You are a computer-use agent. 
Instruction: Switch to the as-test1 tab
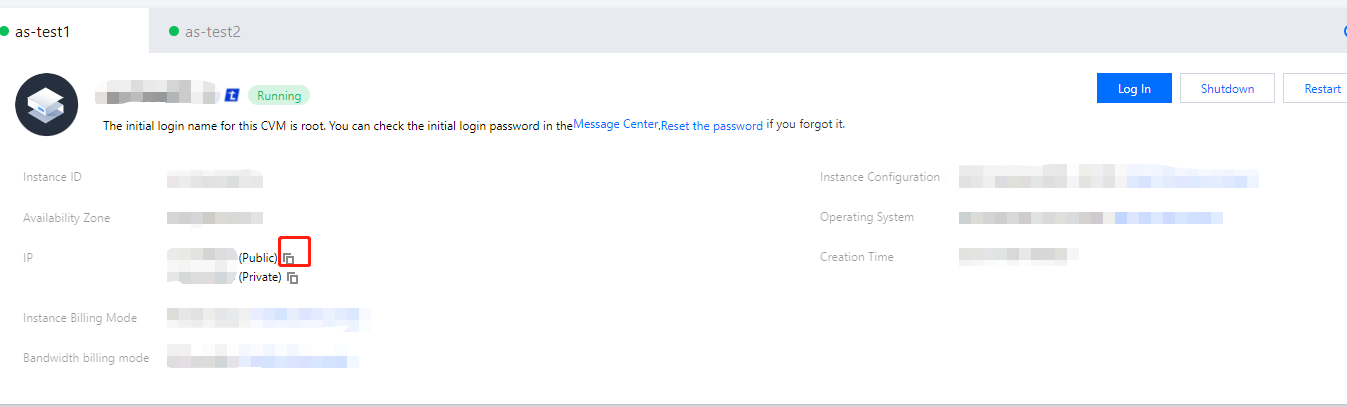tap(43, 32)
